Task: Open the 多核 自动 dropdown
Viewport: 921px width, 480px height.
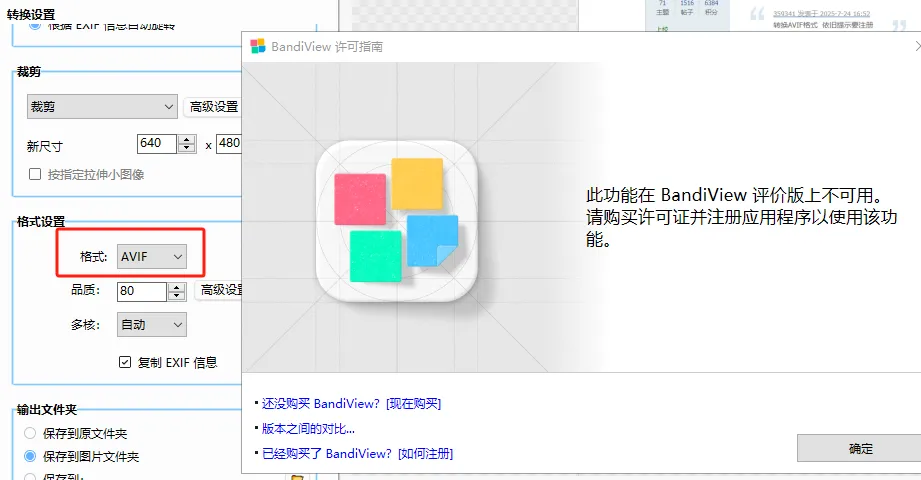Action: click(x=152, y=325)
